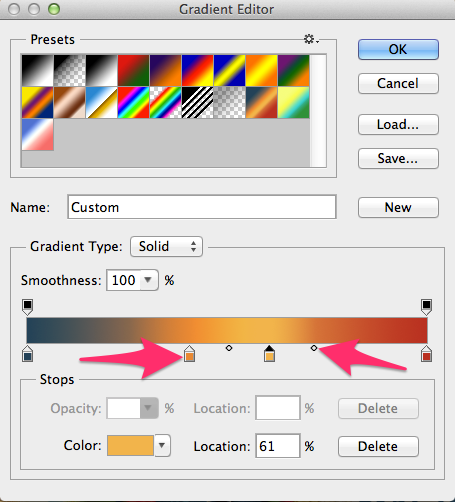Select the dark blue color stop
The height and width of the screenshot is (502, 455).
(28, 354)
